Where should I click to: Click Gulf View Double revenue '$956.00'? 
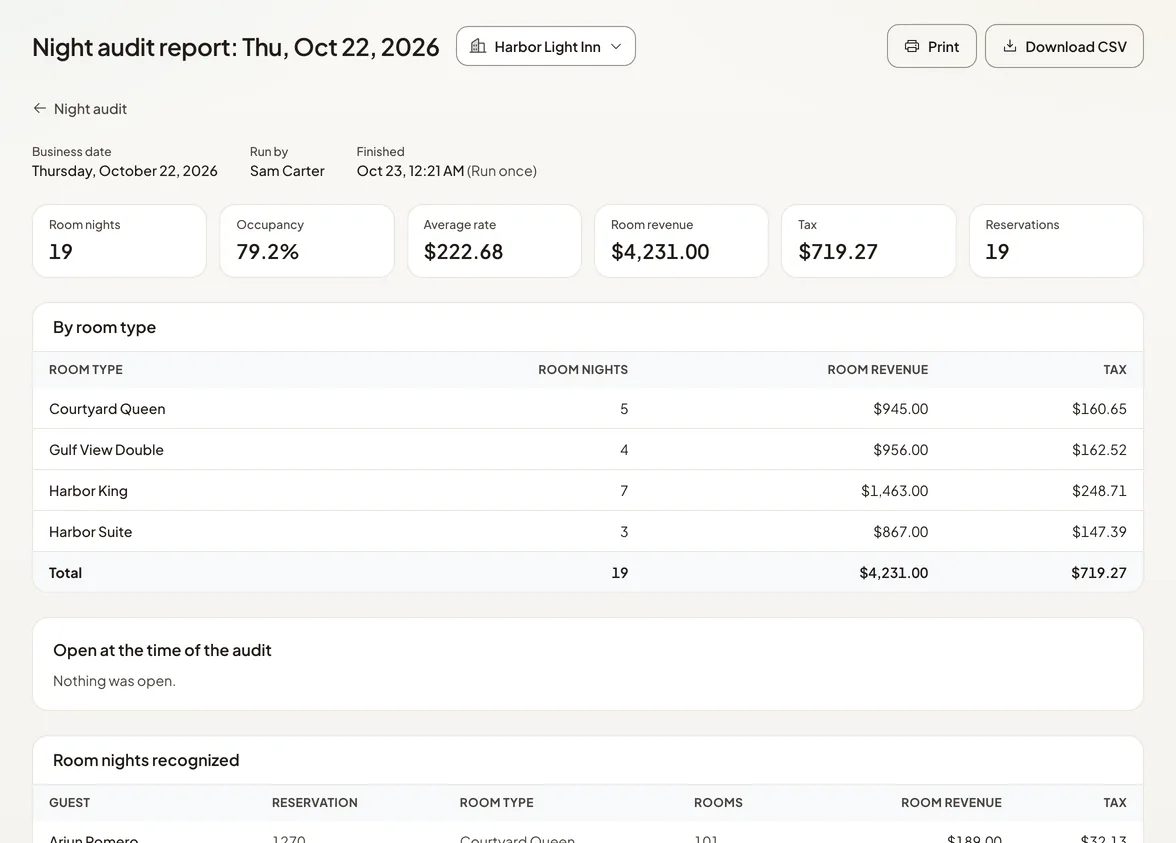point(901,450)
